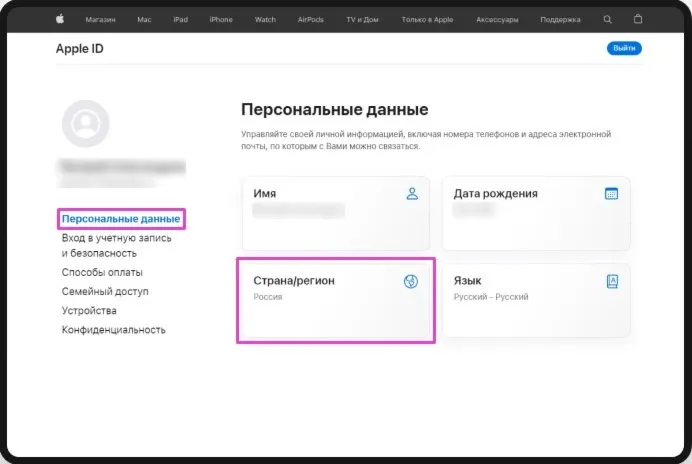The width and height of the screenshot is (692, 464).
Task: Open the iPad menu item
Action: (x=181, y=20)
